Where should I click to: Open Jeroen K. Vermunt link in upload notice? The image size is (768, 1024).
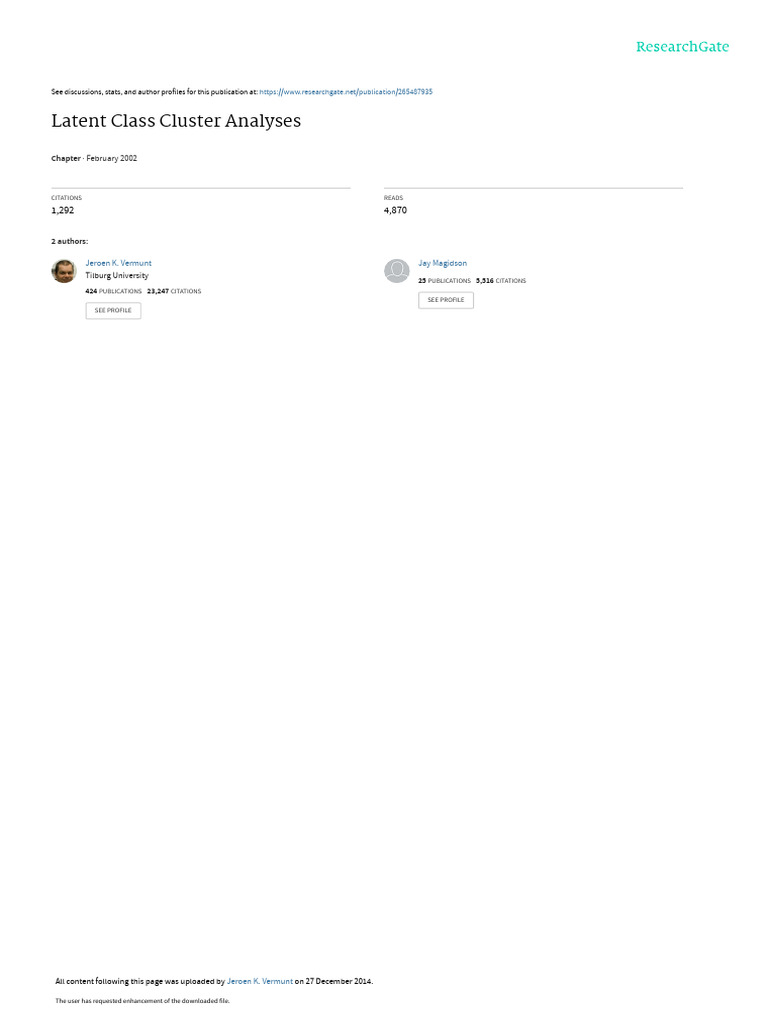(x=260, y=981)
